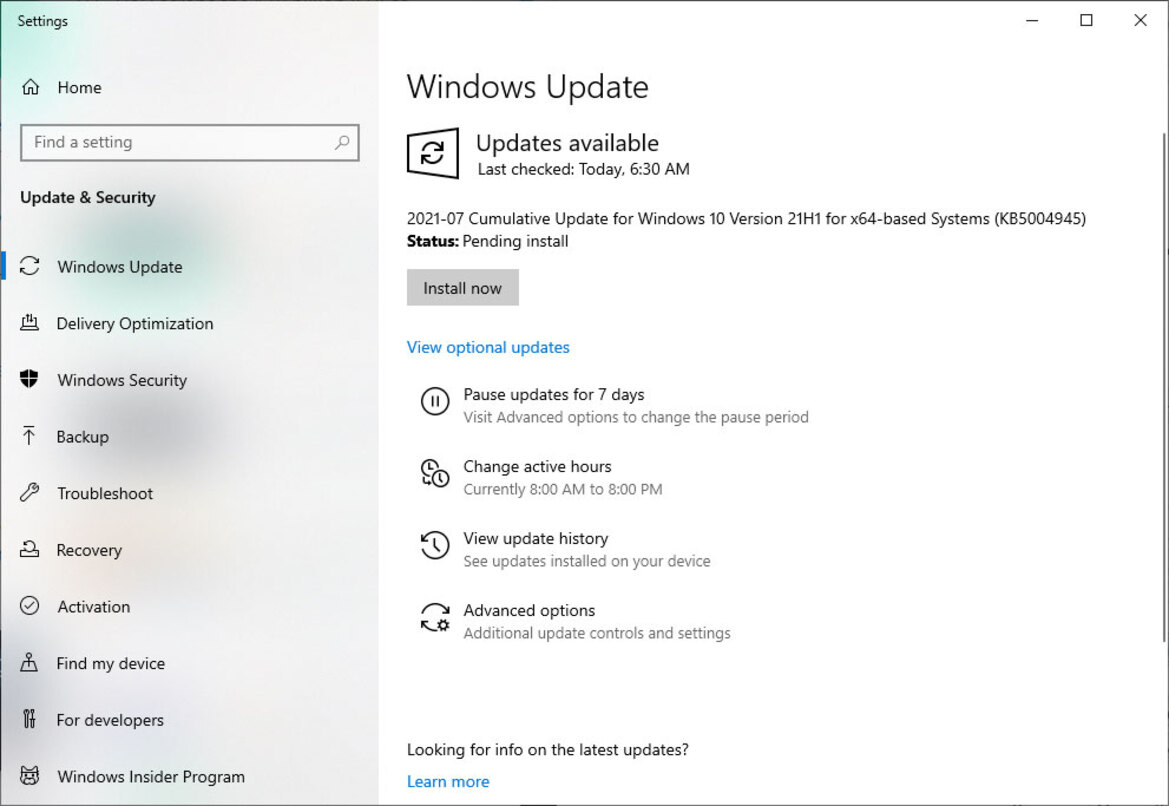Viewport: 1169px width, 806px height.
Task: Click the Windows Security shield icon
Action: pos(29,380)
